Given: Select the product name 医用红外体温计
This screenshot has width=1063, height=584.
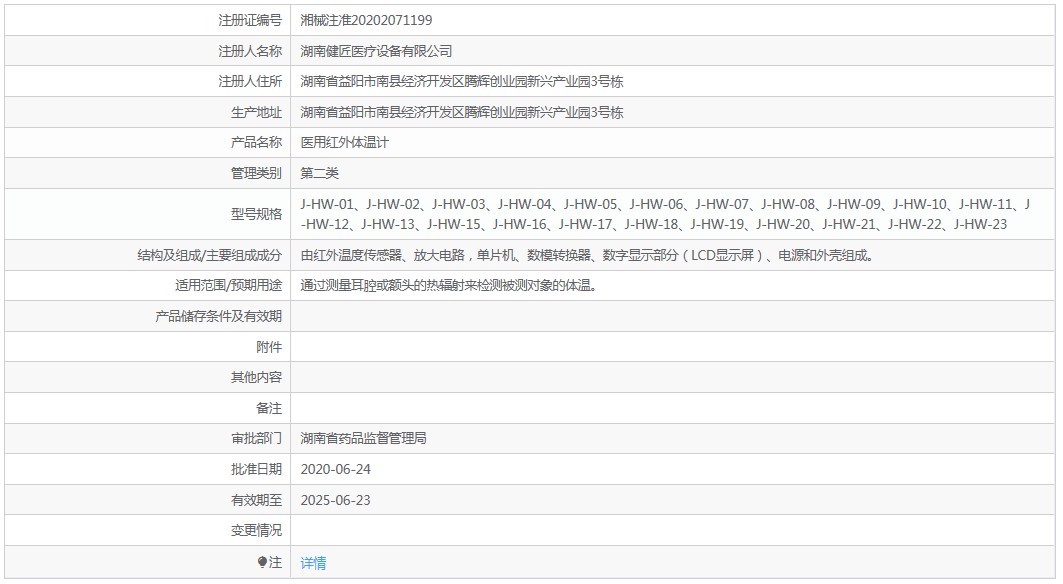Looking at the screenshot, I should pyautogui.click(x=344, y=142).
